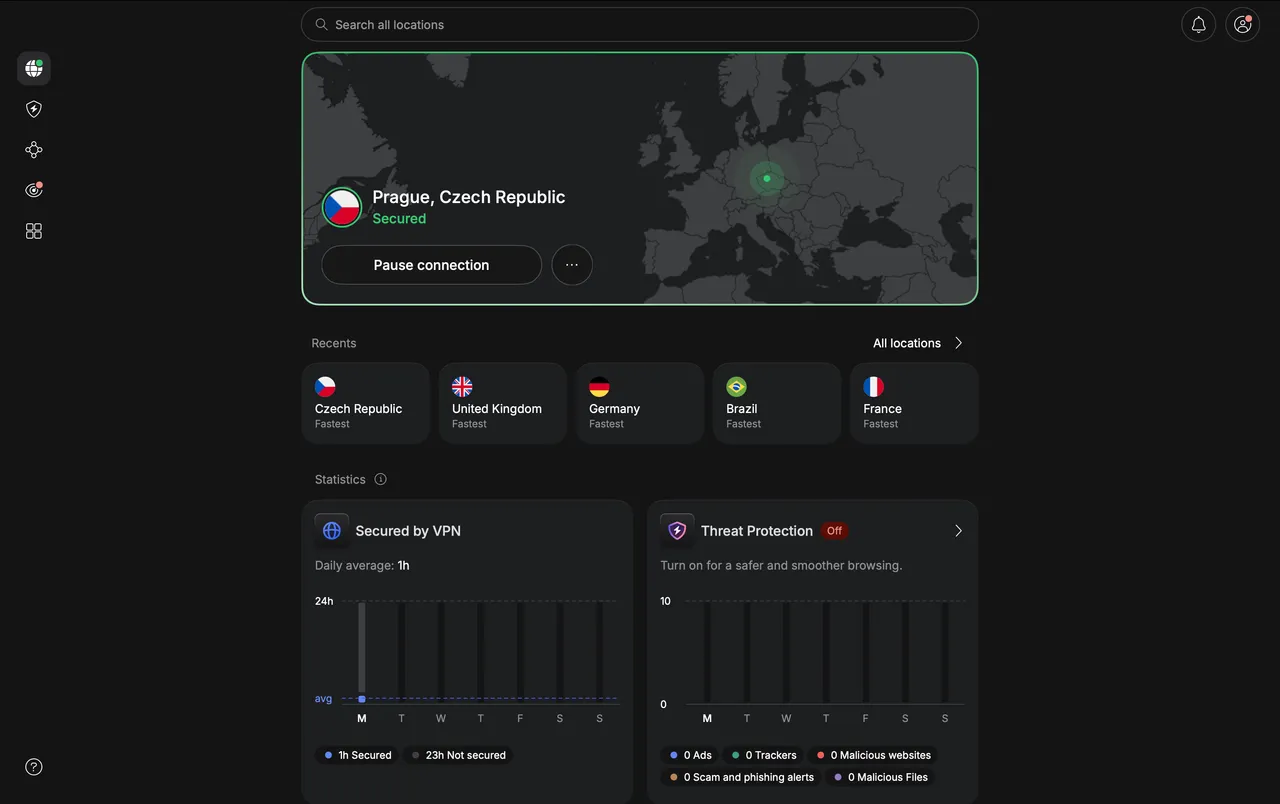This screenshot has width=1280, height=804.
Task: Open the VPN globe sidebar tab
Action: (34, 69)
